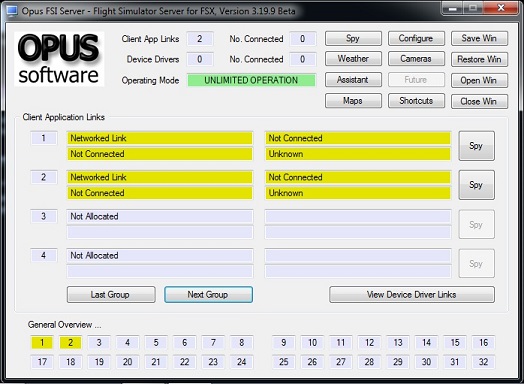
Task: Click the Close Win button
Action: point(479,102)
